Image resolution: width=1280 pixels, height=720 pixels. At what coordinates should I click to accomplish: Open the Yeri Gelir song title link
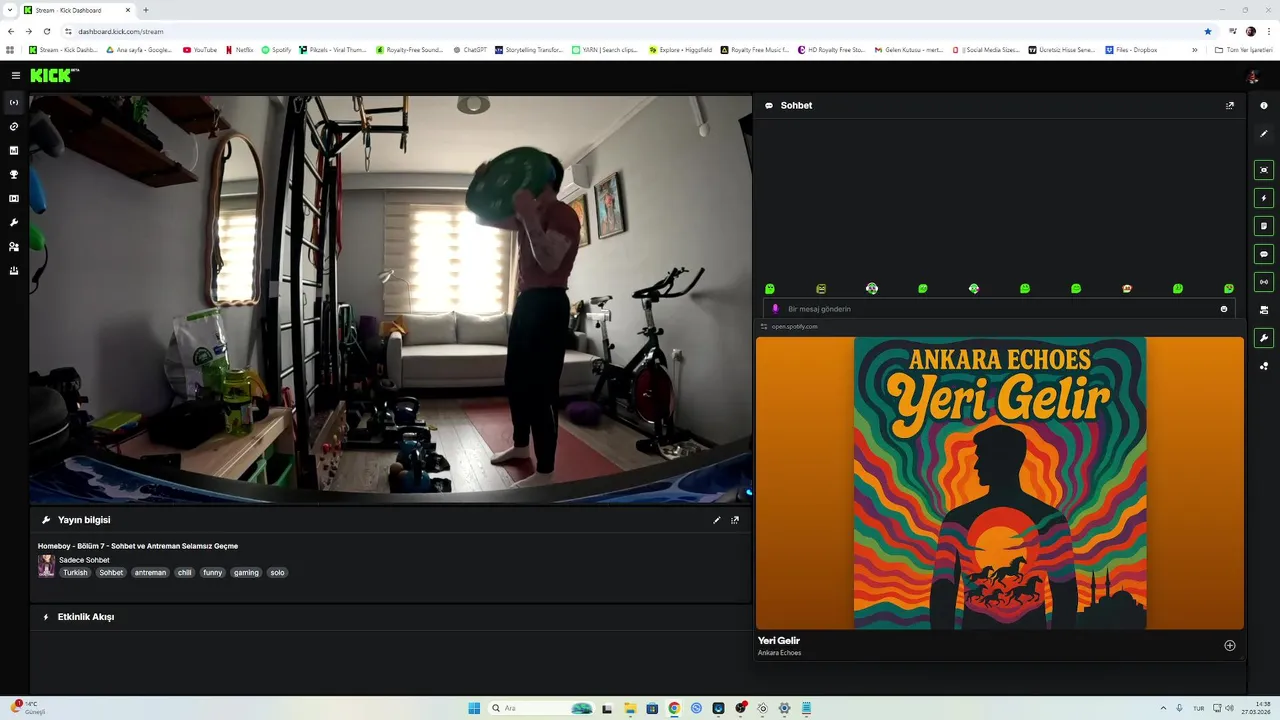[779, 641]
